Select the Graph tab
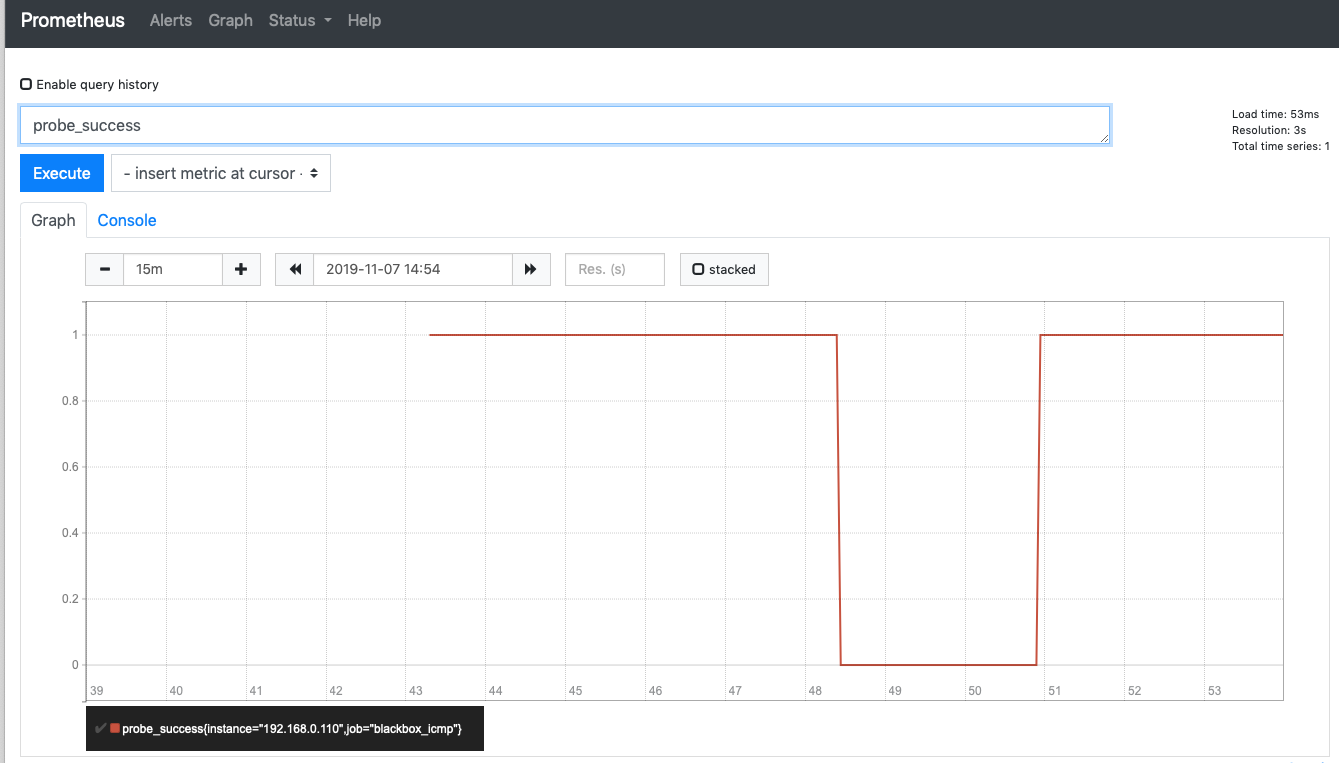Screen dimensions: 1339x763 click(53, 220)
